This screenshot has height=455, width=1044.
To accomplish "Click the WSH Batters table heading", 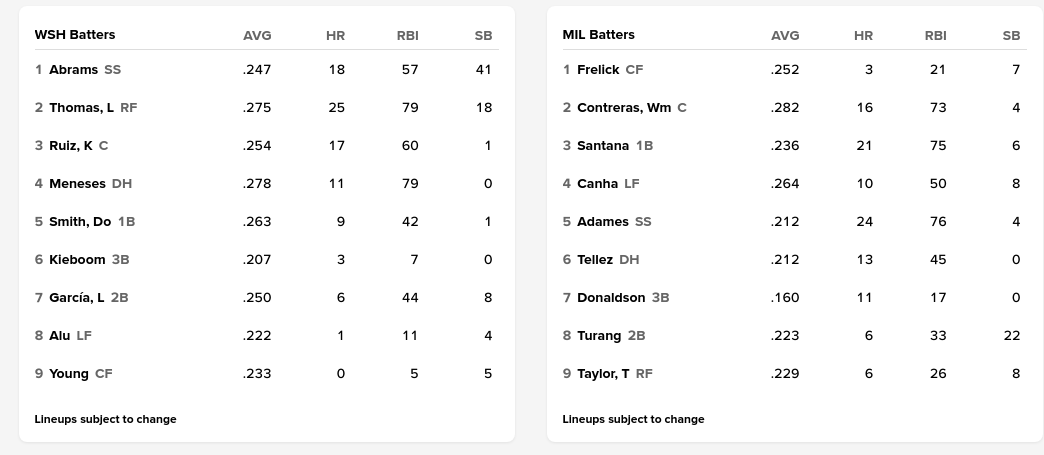I will [75, 35].
